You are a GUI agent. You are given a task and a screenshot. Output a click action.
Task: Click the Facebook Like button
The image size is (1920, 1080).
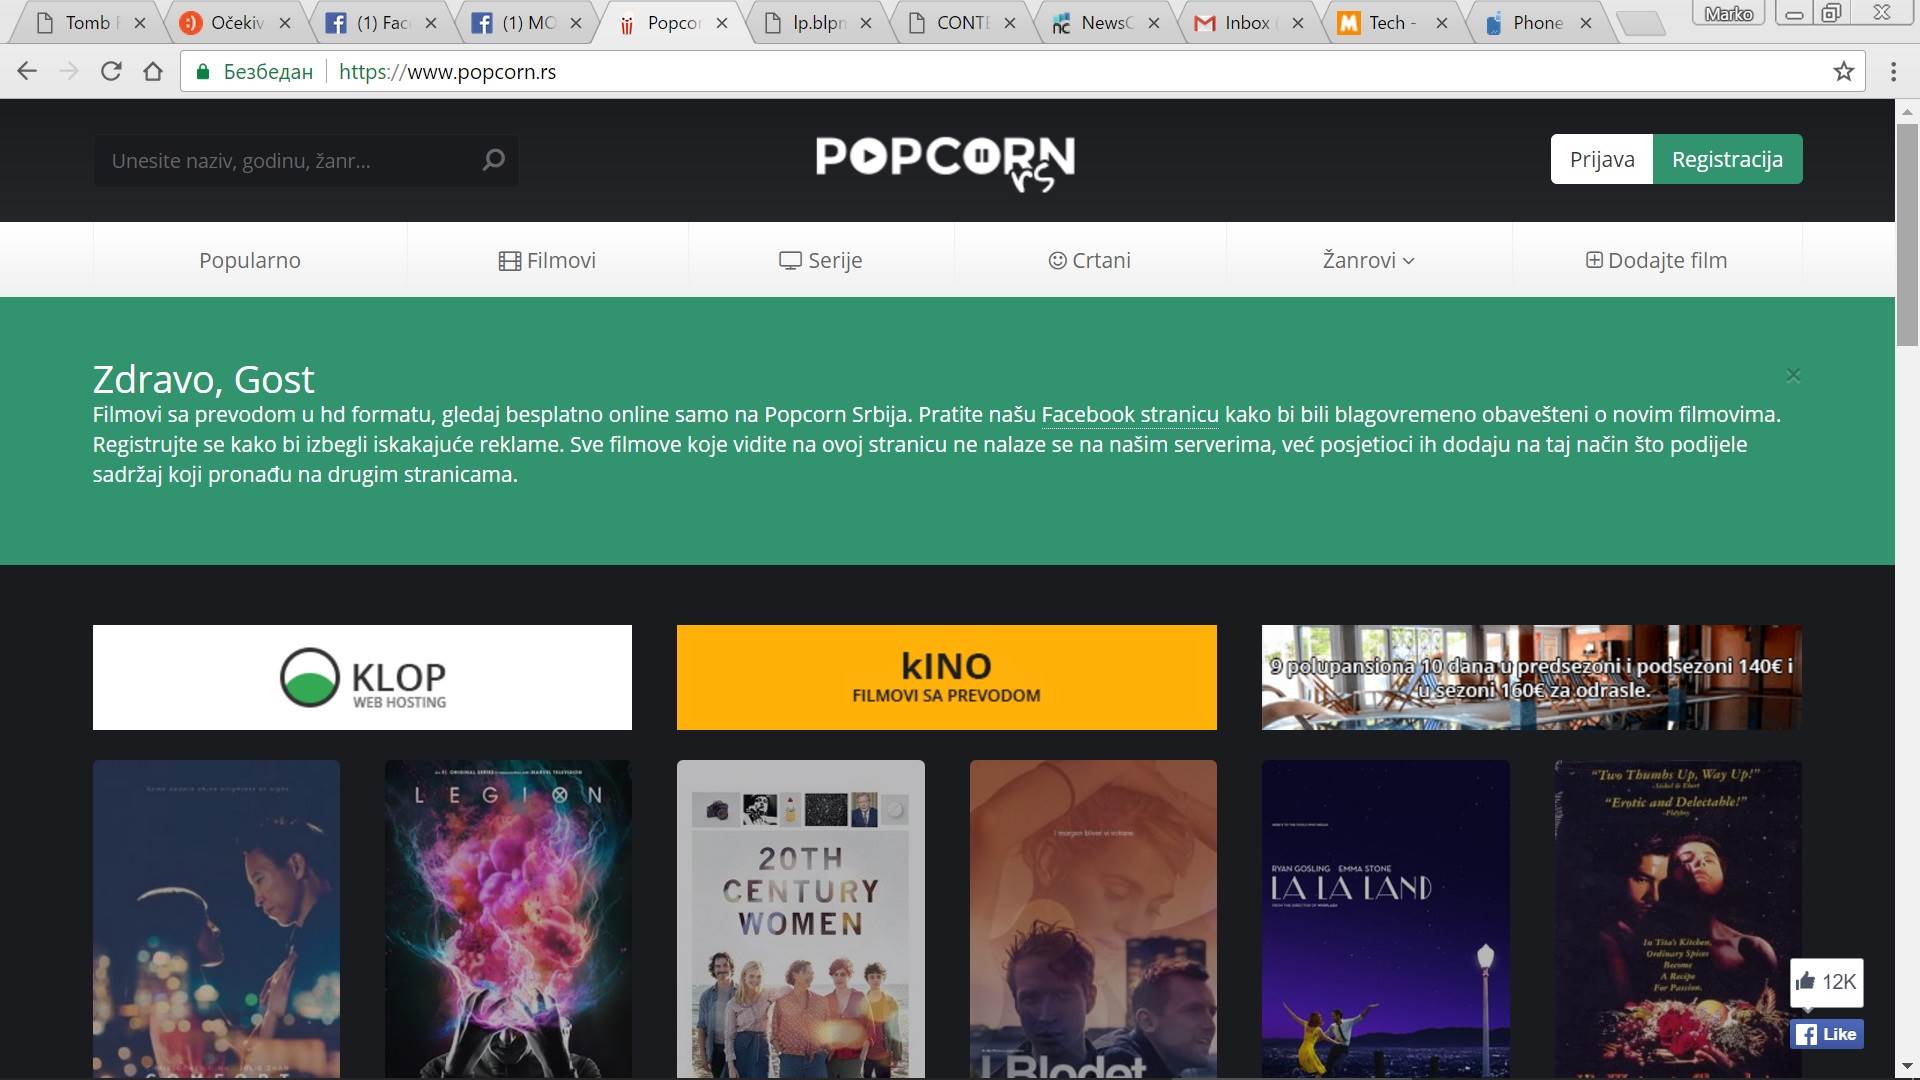pos(1826,1034)
